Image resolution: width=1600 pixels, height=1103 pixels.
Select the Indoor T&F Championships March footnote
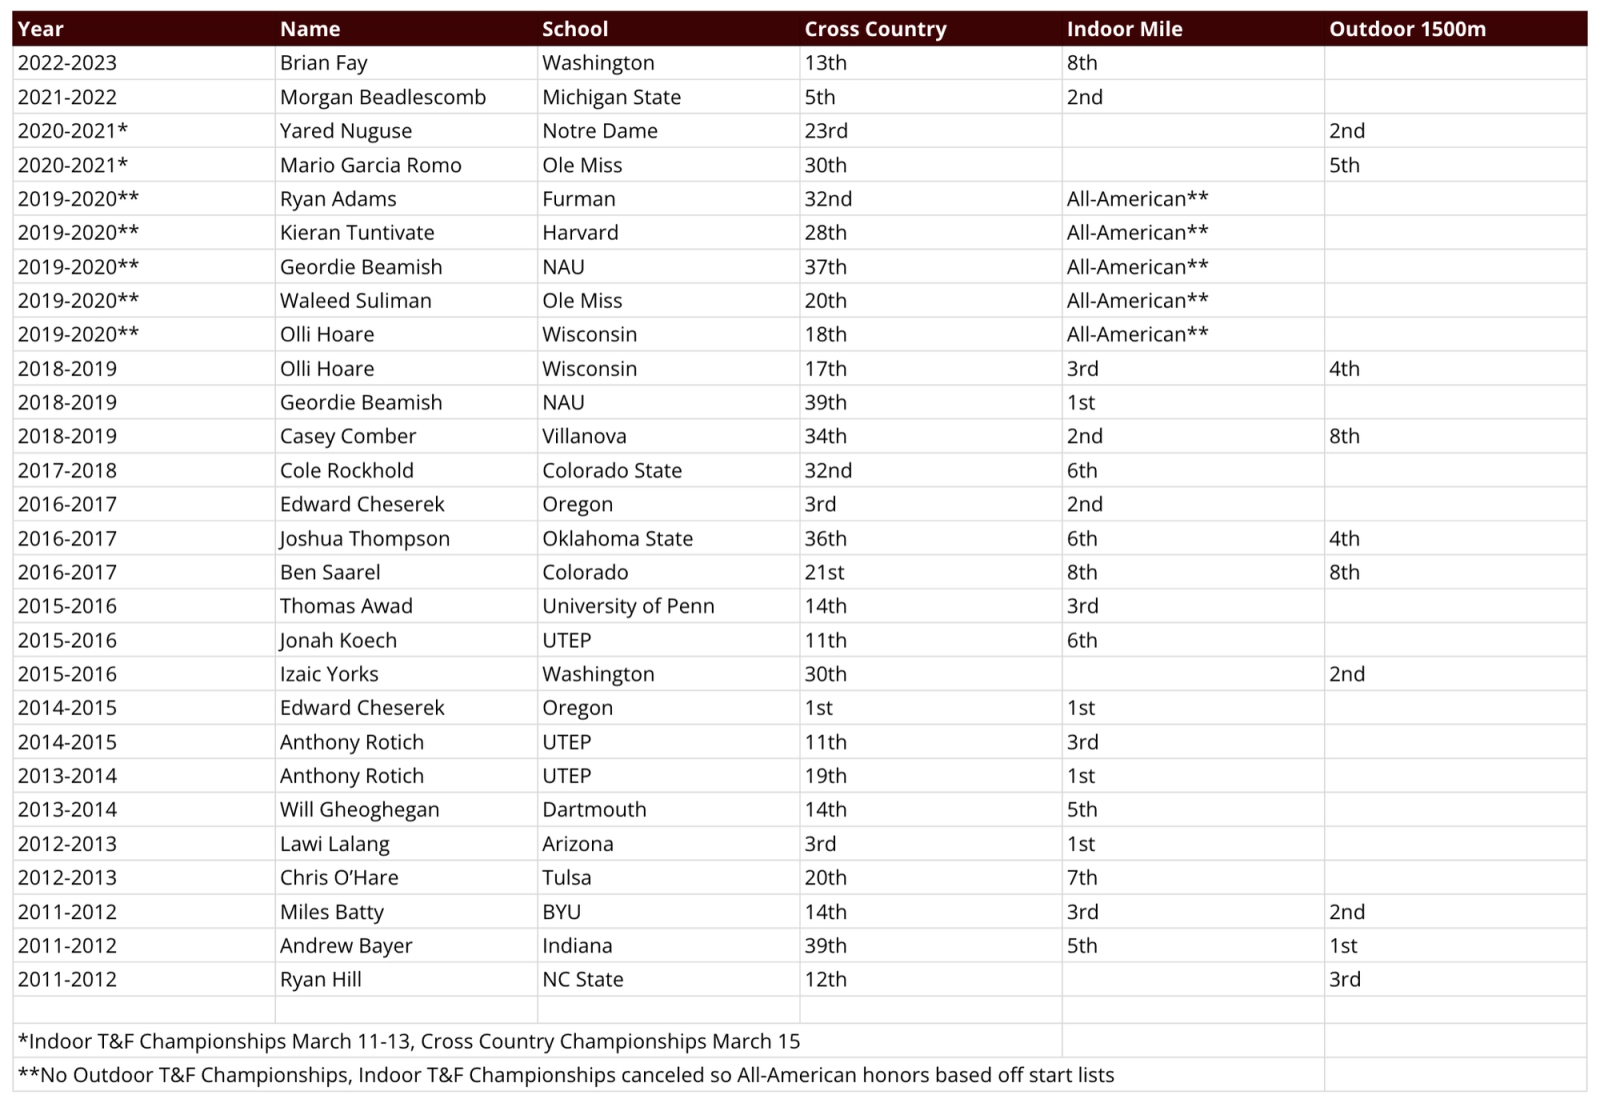coord(409,1041)
